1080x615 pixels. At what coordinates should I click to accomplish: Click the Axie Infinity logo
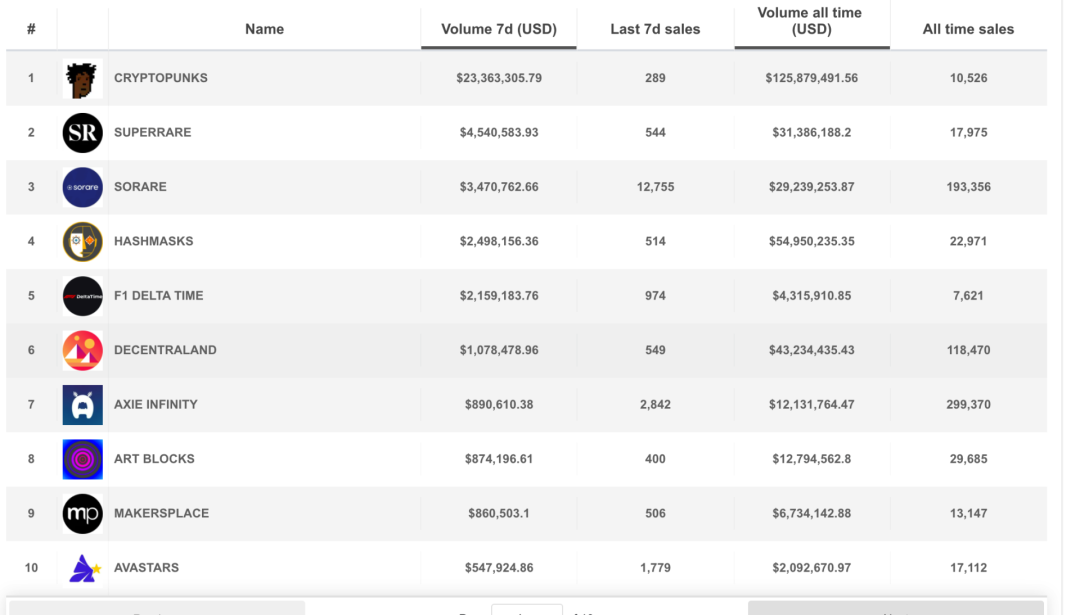point(83,405)
